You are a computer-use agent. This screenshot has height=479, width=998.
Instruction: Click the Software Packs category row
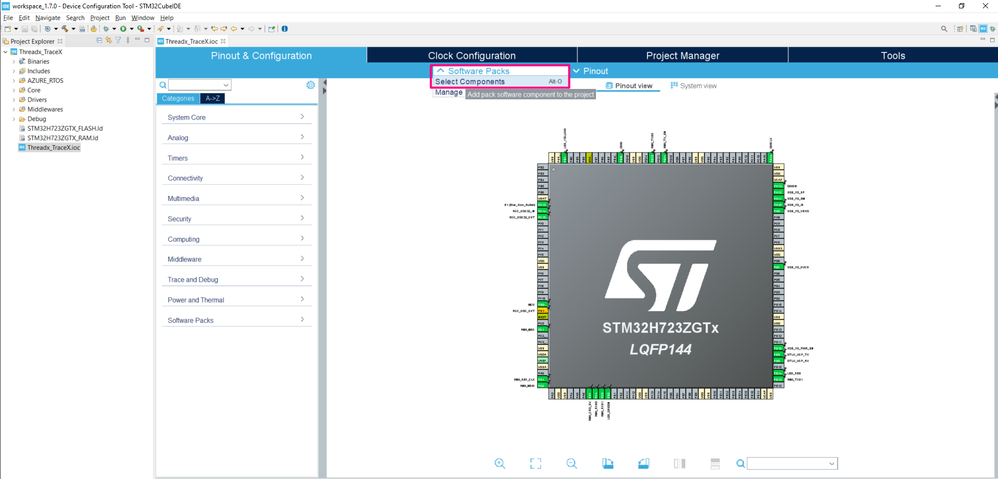(237, 320)
